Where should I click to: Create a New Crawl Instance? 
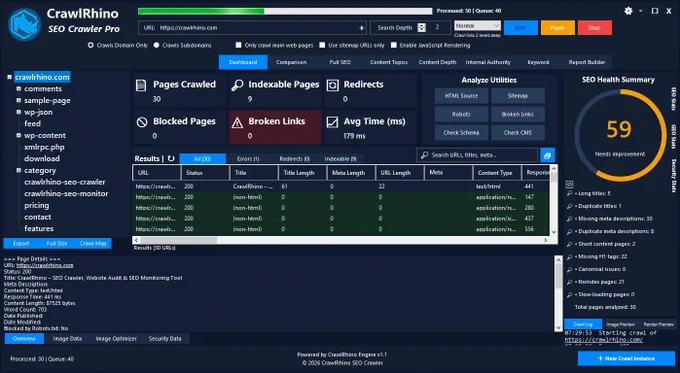pos(626,358)
